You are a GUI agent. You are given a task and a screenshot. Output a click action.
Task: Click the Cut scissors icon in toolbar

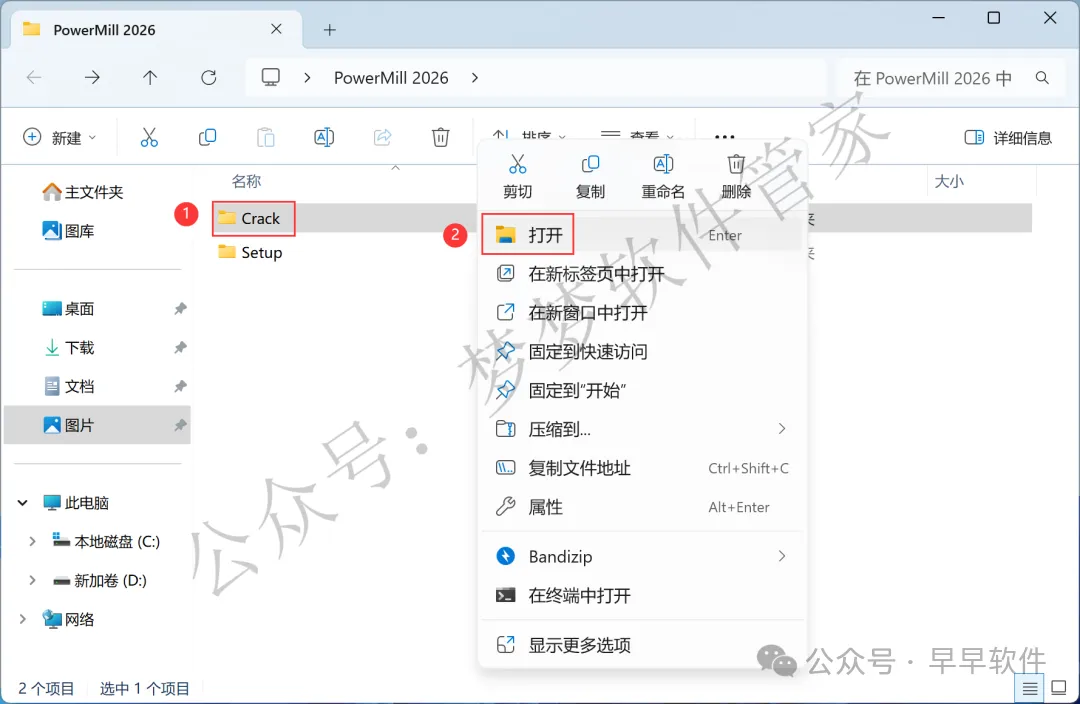pyautogui.click(x=149, y=137)
